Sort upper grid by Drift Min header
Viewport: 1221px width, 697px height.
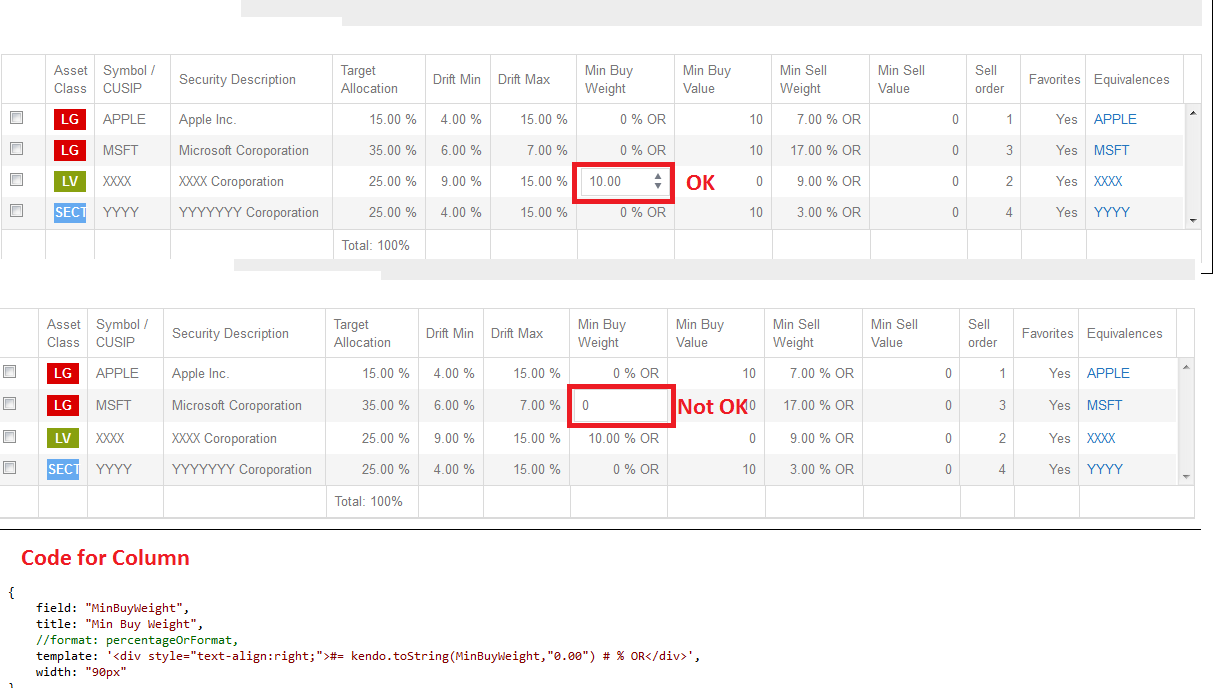(457, 79)
